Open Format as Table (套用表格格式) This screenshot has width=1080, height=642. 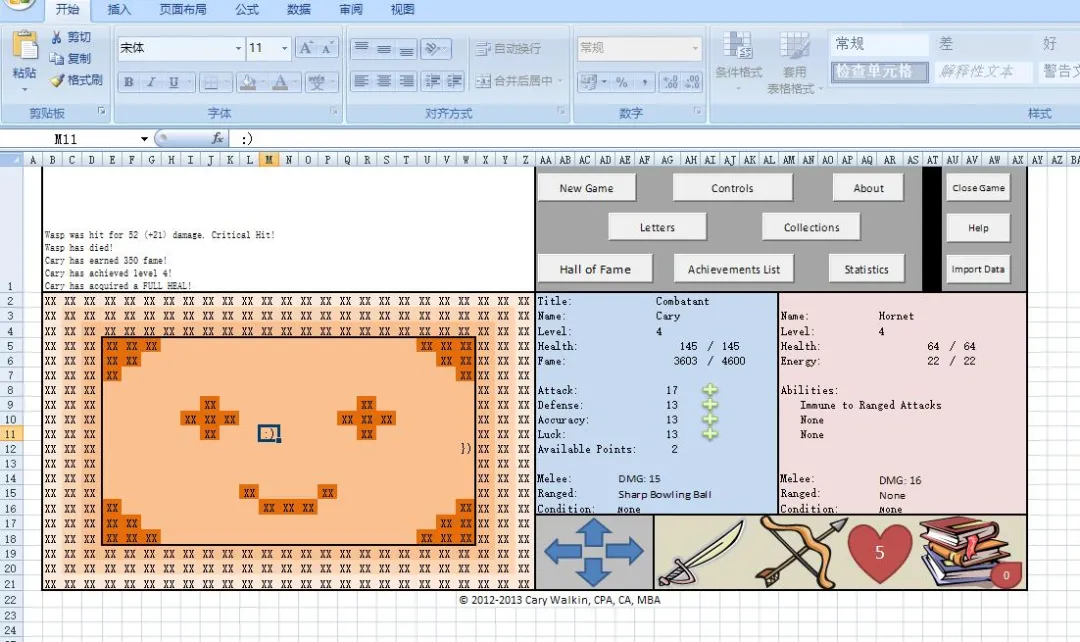pos(794,62)
